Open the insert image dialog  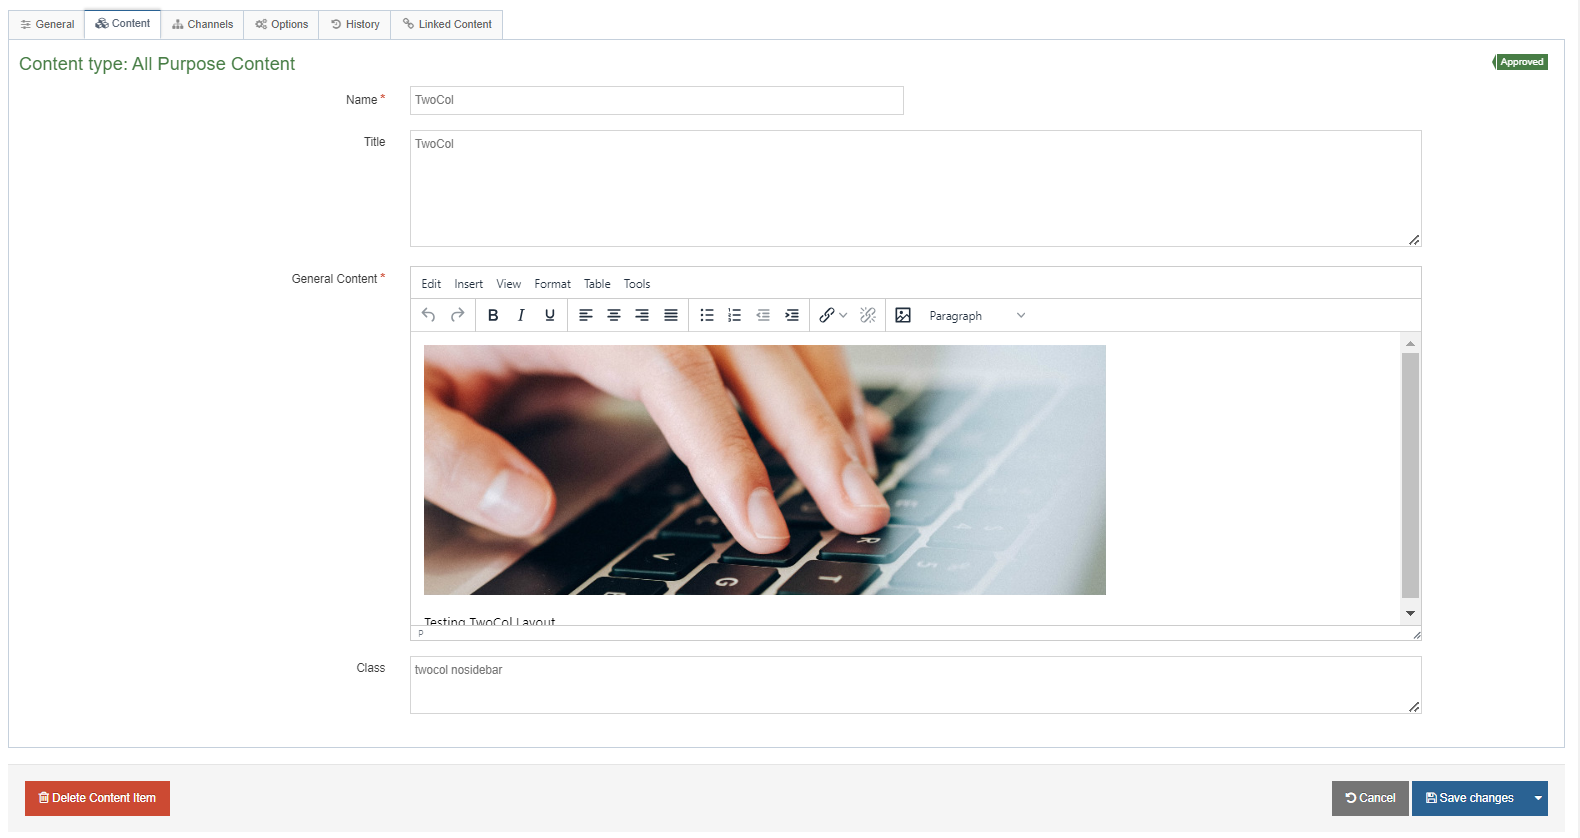[x=903, y=315]
